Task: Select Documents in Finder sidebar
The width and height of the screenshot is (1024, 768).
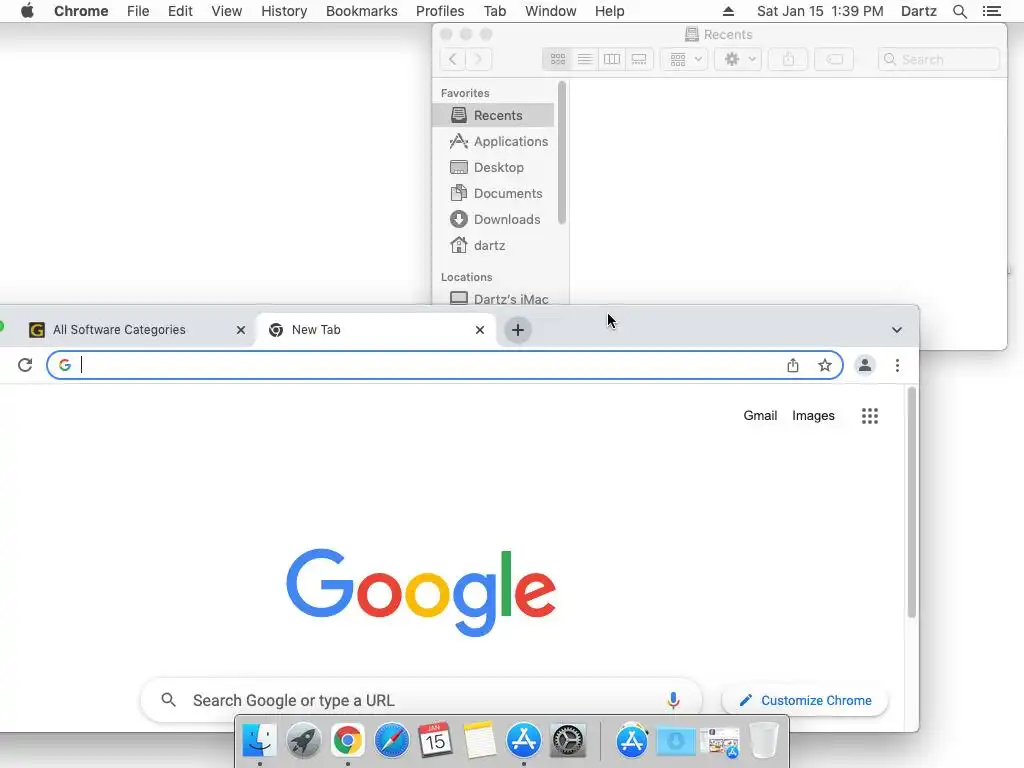Action: tap(493, 194)
